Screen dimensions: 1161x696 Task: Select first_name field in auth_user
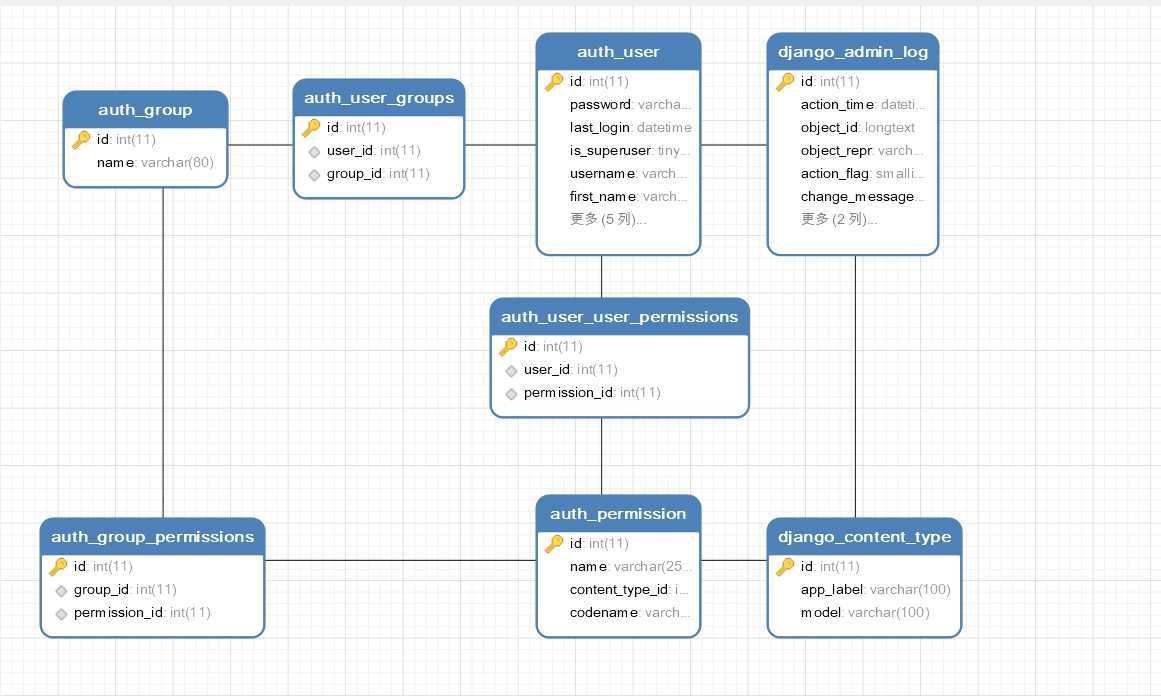pos(629,196)
